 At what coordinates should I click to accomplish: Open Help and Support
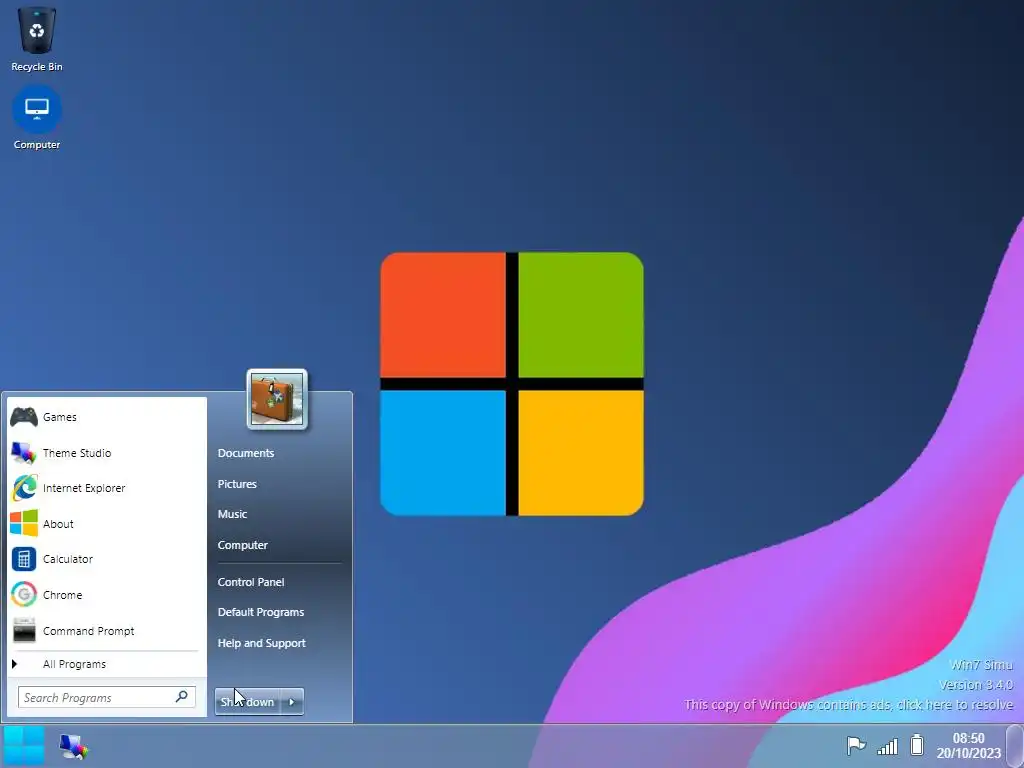point(261,643)
